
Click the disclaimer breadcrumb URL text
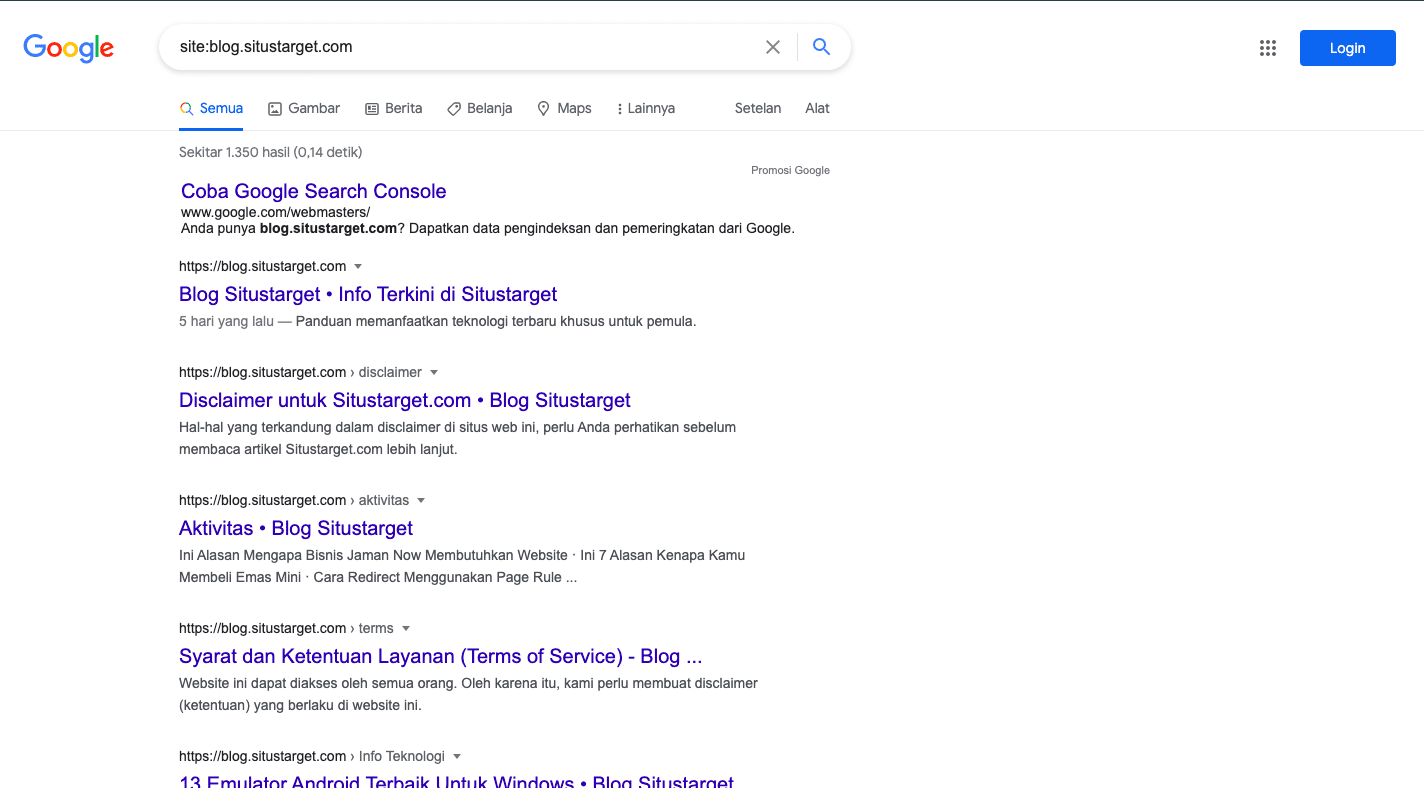tap(300, 372)
